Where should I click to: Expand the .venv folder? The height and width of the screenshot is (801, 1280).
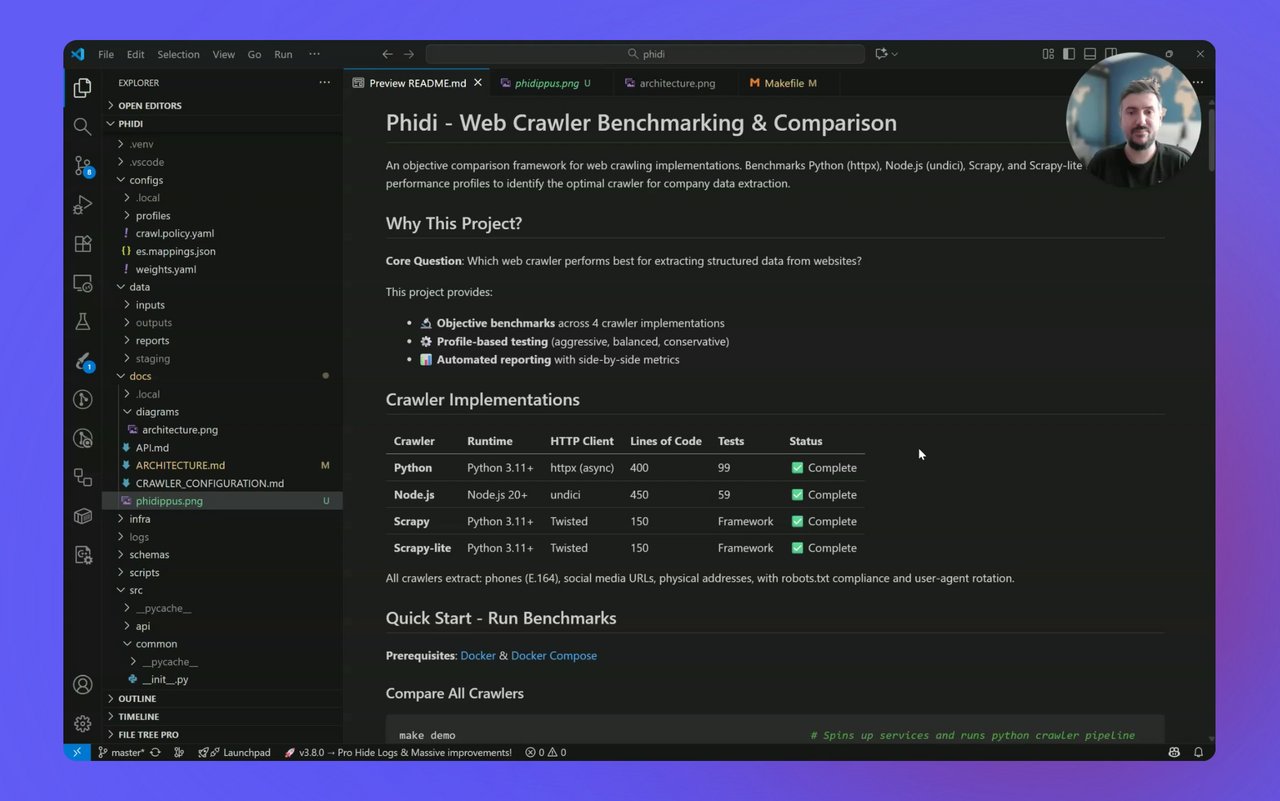click(x=223, y=144)
